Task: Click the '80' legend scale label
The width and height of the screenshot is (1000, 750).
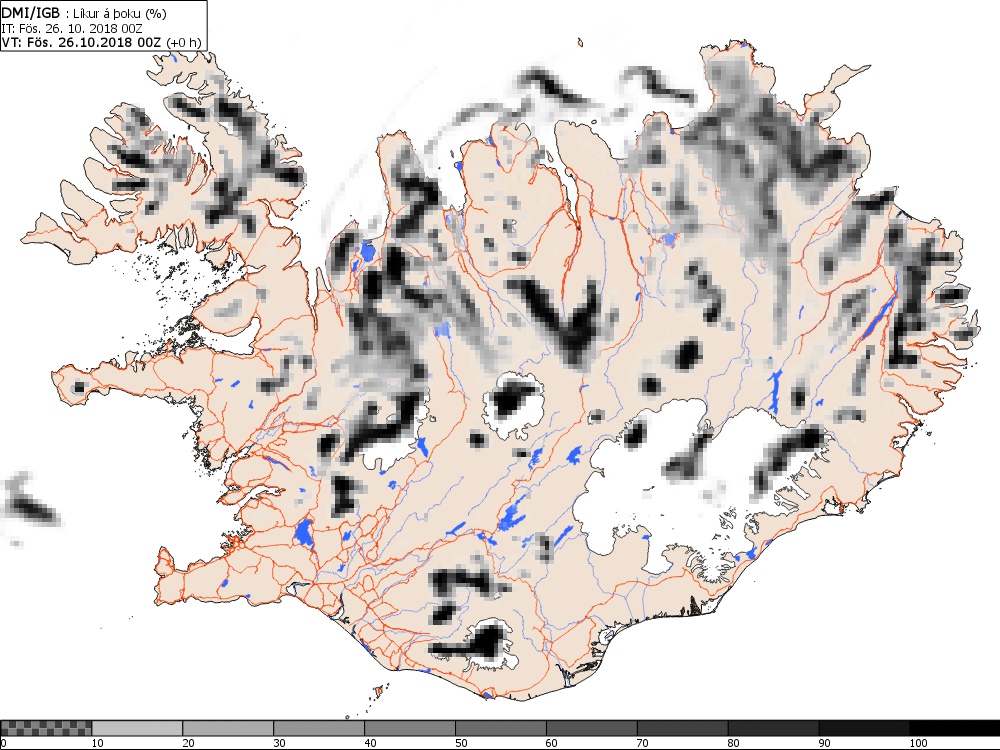Action: tap(733, 743)
